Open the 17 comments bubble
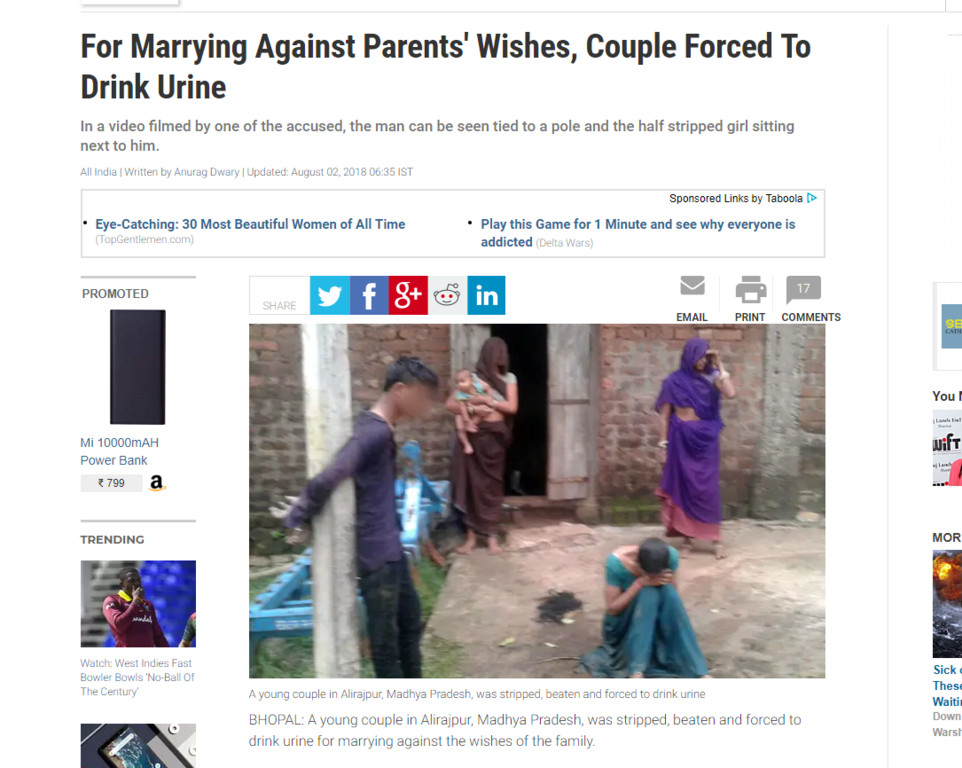The image size is (962, 768). coord(803,290)
